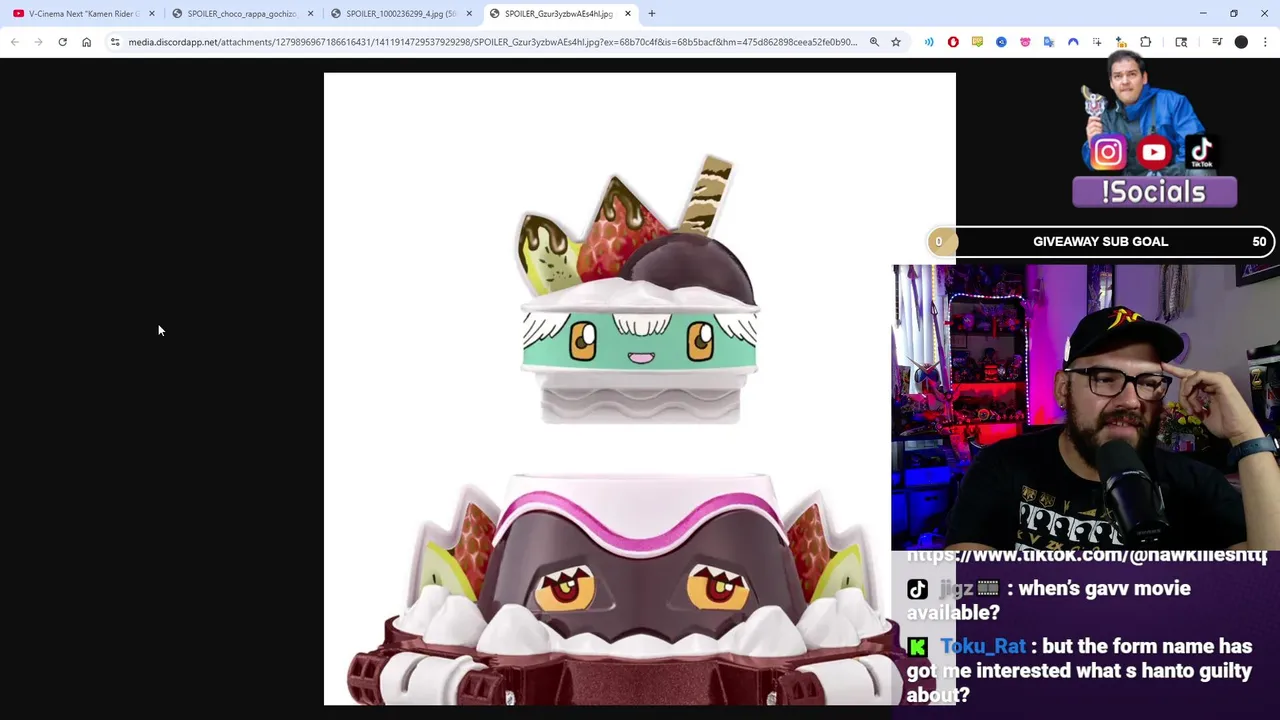Viewport: 1280px width, 720px height.
Task: Switch to the SPOILER_1000236299_4.jpg tab
Action: point(400,14)
